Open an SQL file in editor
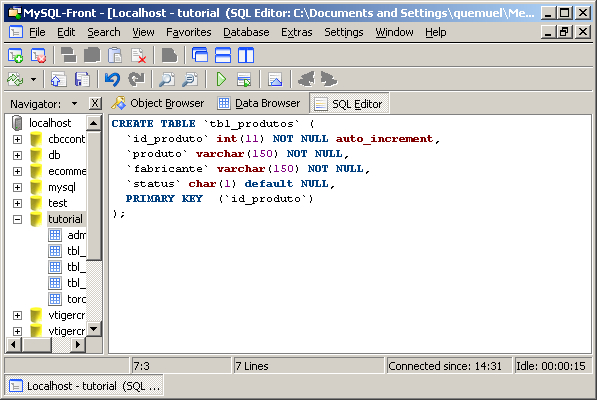Image resolution: width=597 pixels, height=400 pixels. pos(58,80)
